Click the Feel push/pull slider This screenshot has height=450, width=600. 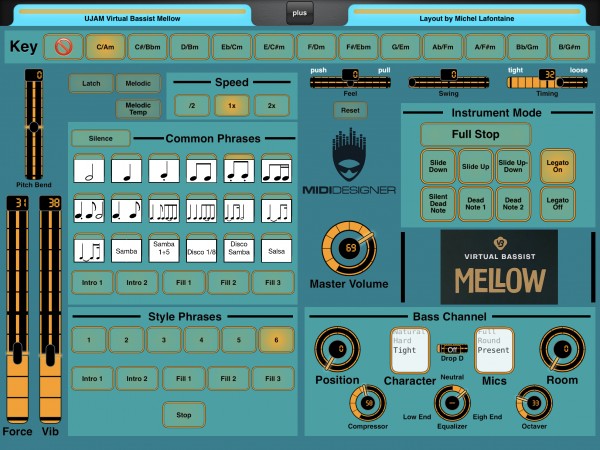click(350, 82)
